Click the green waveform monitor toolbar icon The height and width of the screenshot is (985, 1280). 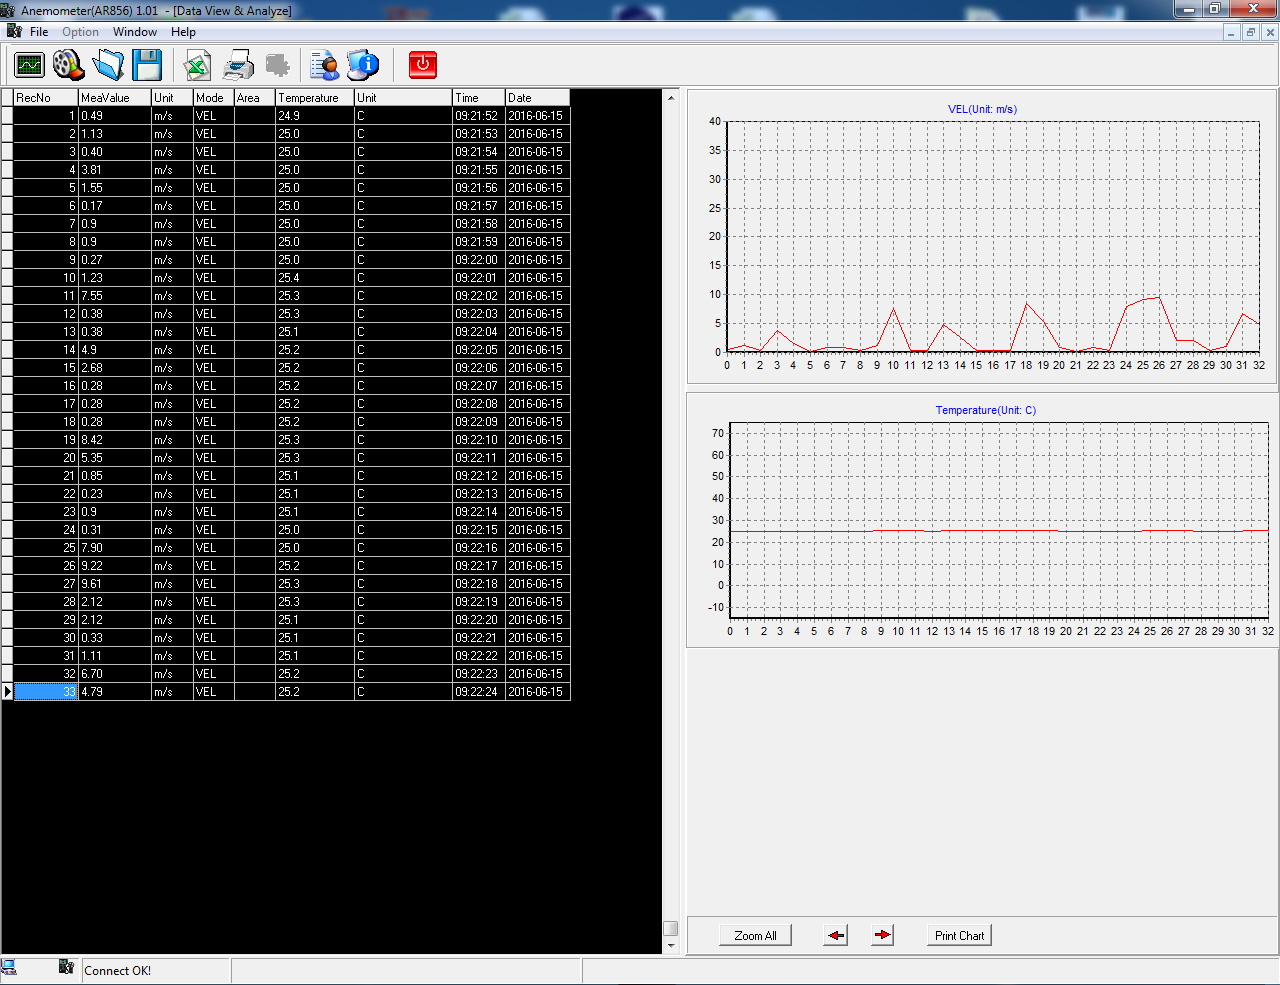[30, 66]
